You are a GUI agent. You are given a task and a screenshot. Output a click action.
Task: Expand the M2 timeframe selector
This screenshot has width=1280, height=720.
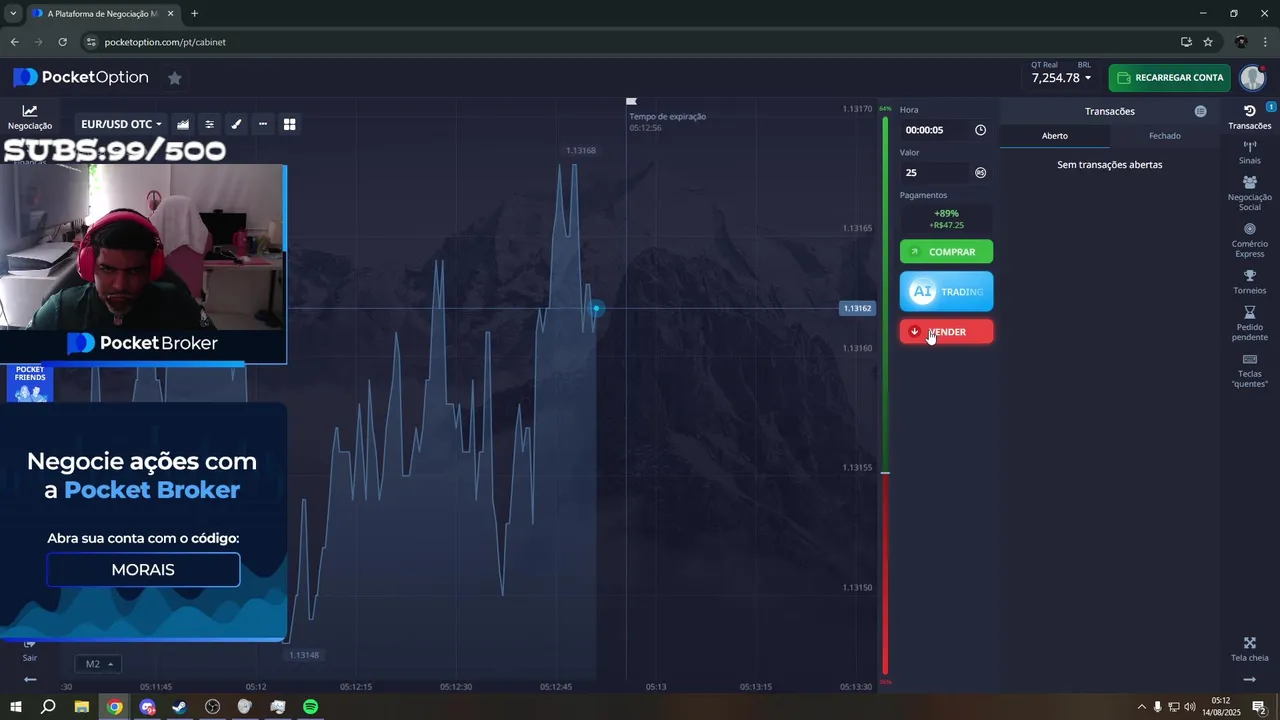point(98,664)
